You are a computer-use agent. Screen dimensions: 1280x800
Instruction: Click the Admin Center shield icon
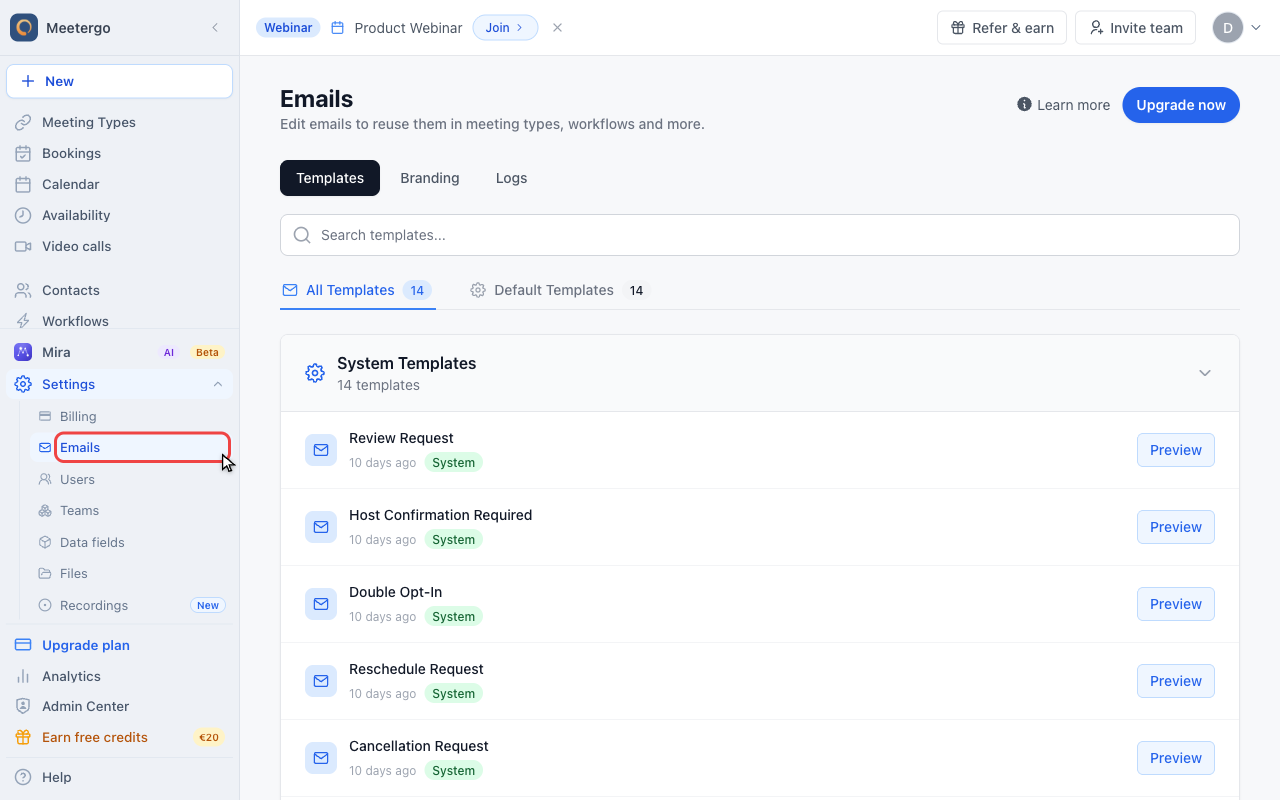(x=23, y=706)
